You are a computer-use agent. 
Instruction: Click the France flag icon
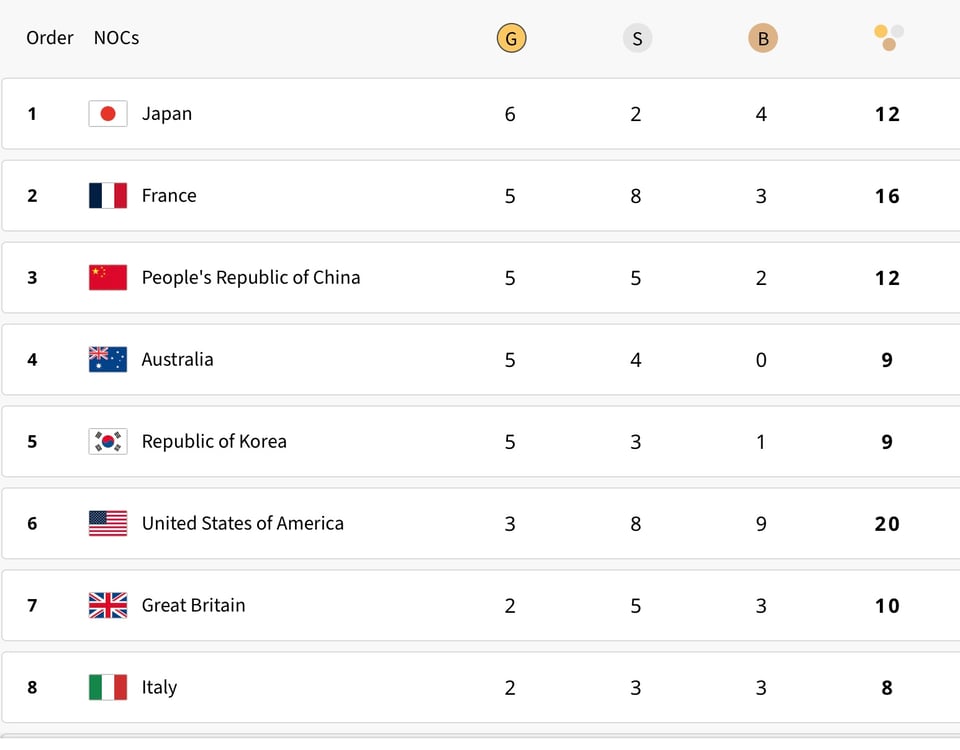(x=108, y=196)
